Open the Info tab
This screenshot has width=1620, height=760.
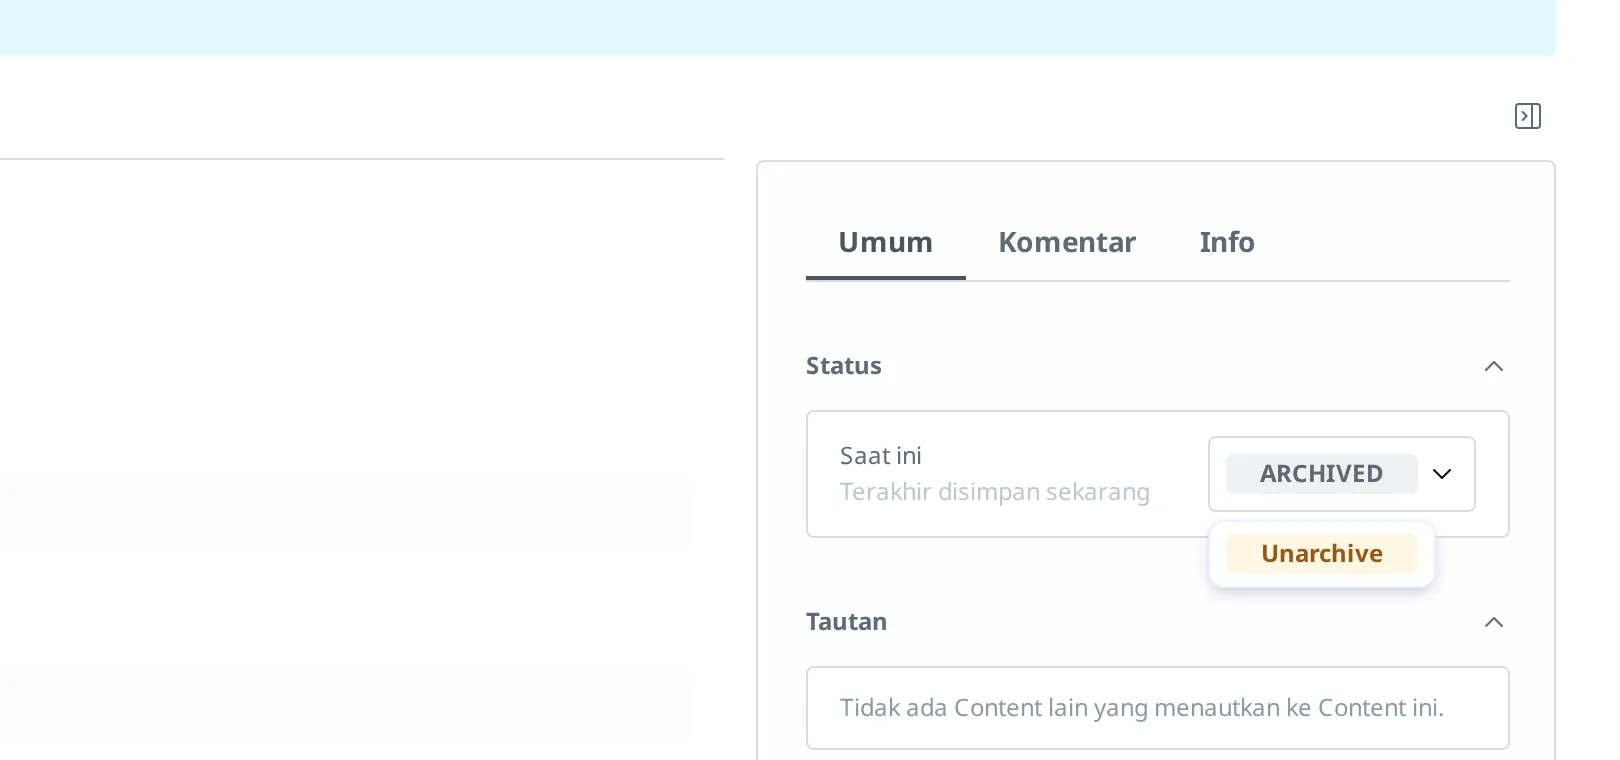1227,242
